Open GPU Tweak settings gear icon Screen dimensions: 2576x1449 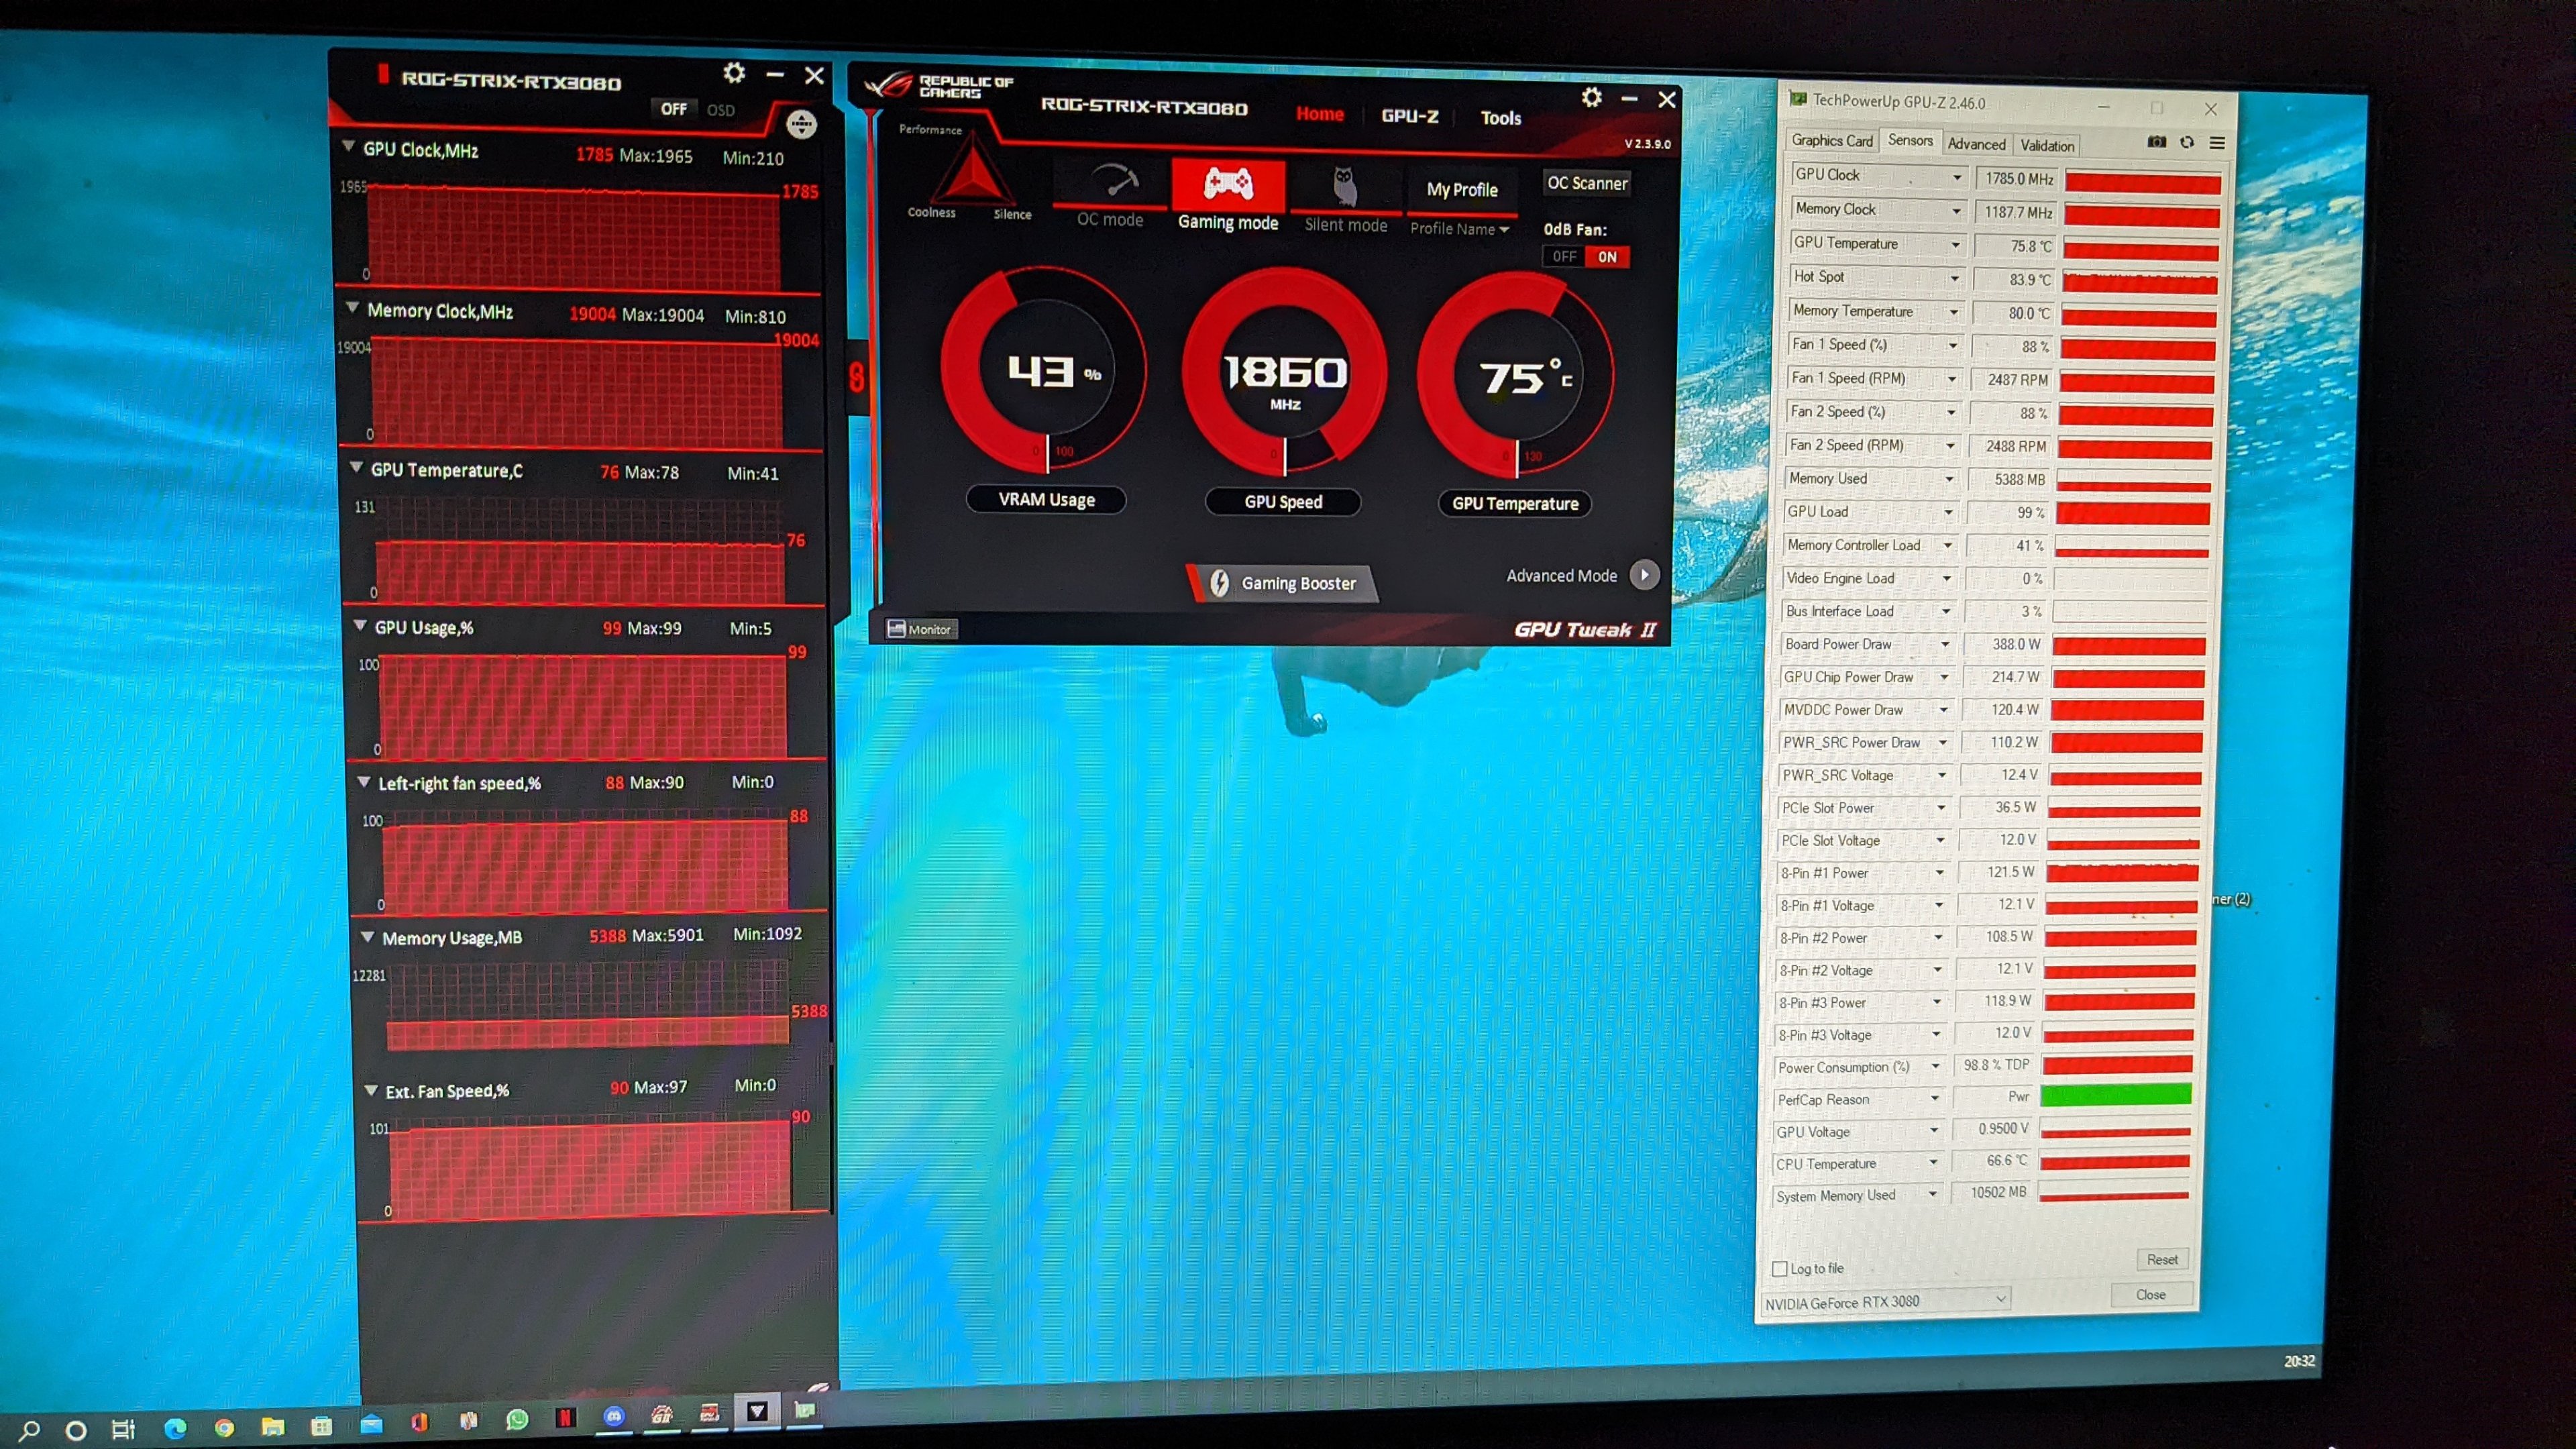pyautogui.click(x=1591, y=97)
